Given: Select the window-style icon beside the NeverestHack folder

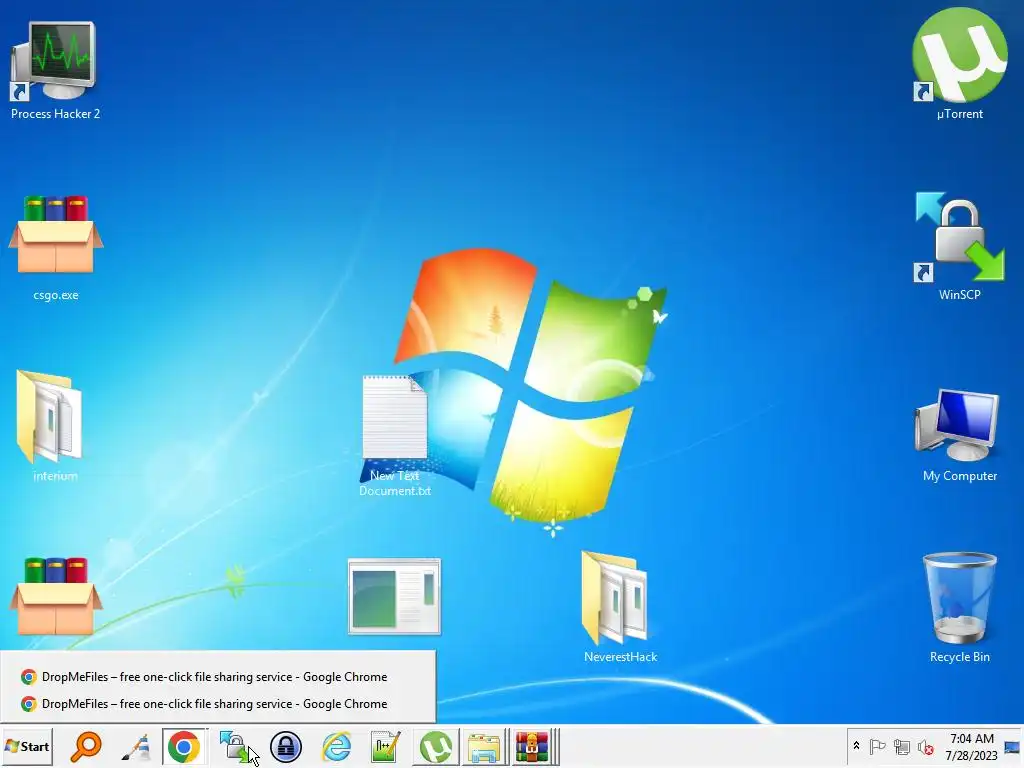Looking at the screenshot, I should 394,596.
